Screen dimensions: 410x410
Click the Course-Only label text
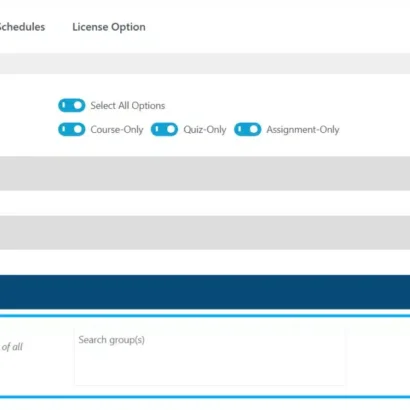coord(117,130)
